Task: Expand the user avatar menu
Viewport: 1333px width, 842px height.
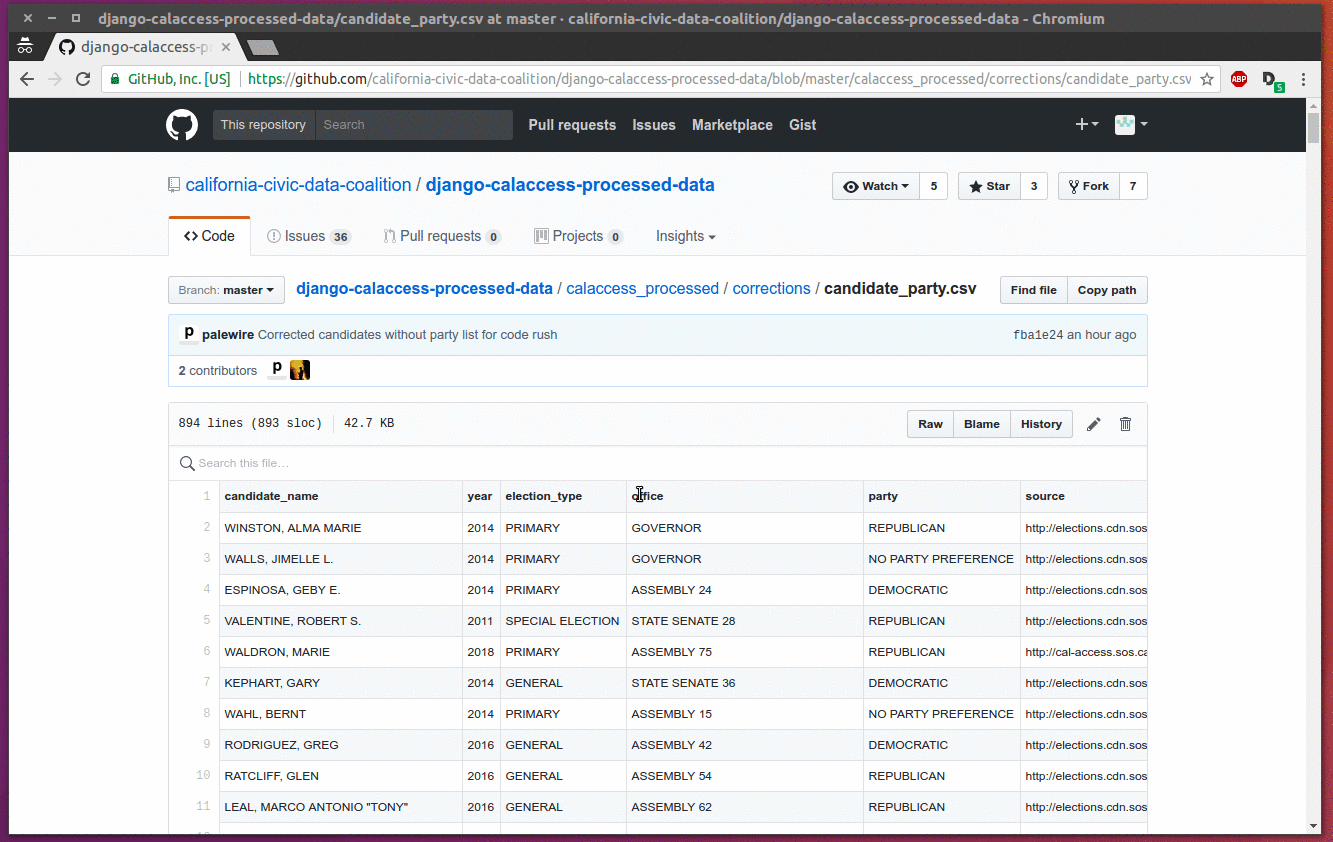Action: pyautogui.click(x=1131, y=125)
